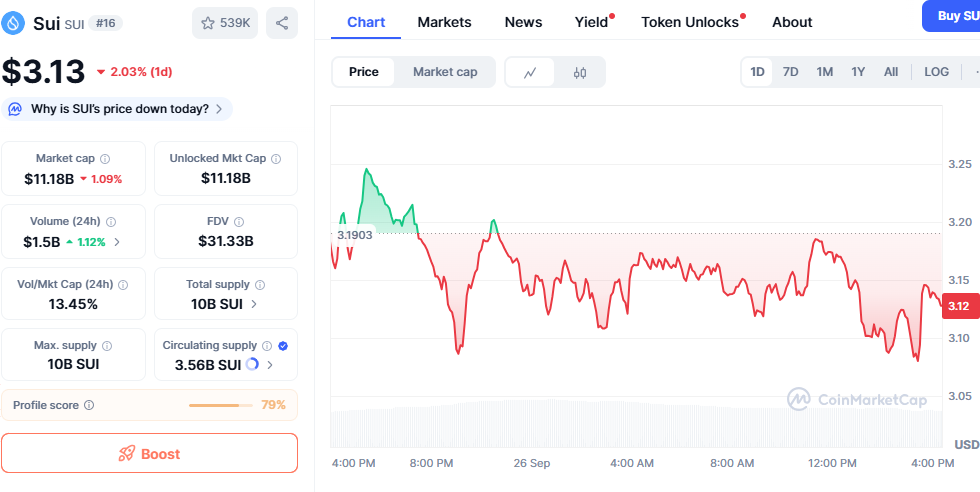Toggle chart to Price view
Image resolution: width=980 pixels, height=492 pixels.
point(364,72)
